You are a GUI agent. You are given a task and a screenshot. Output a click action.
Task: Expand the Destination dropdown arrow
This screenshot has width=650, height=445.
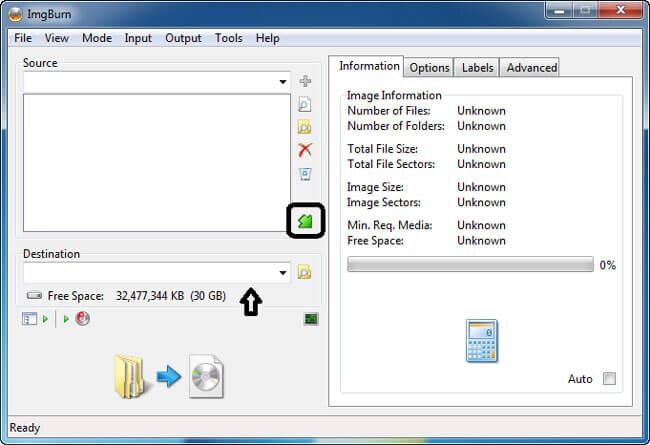click(283, 272)
